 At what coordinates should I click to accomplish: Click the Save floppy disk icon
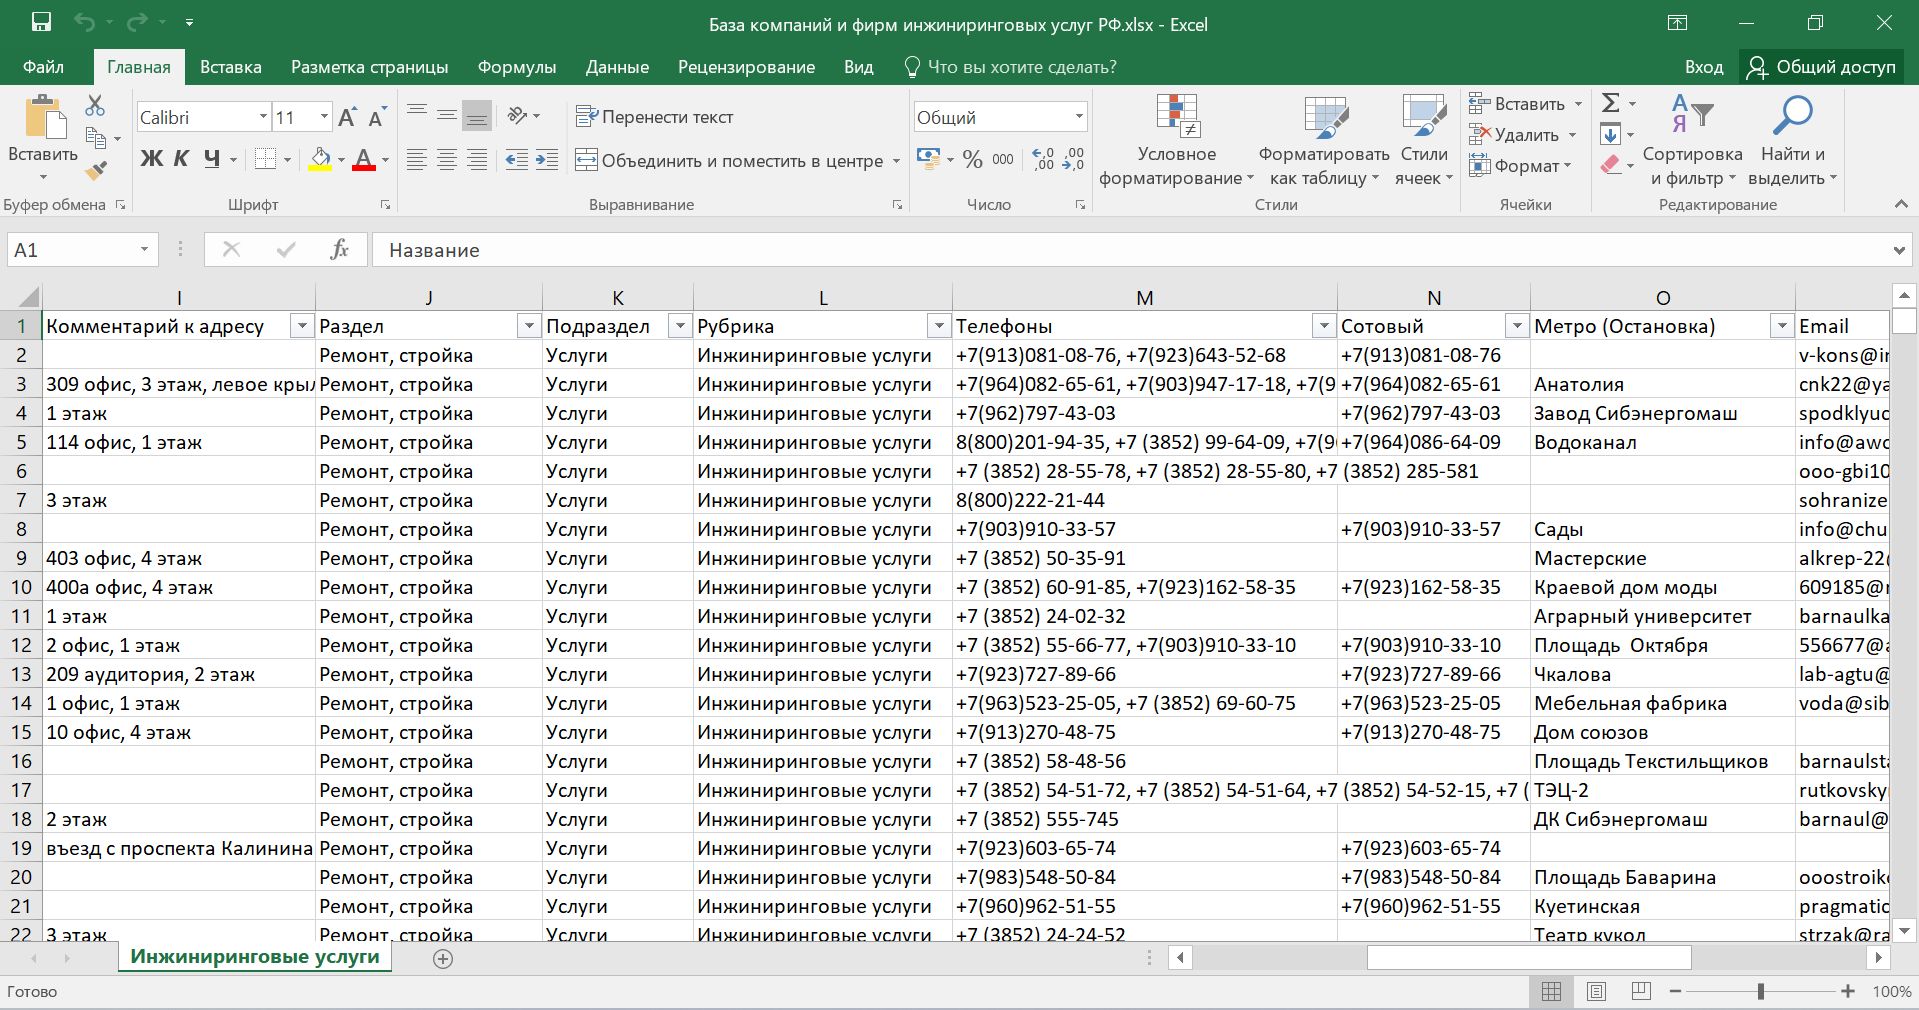(x=41, y=23)
